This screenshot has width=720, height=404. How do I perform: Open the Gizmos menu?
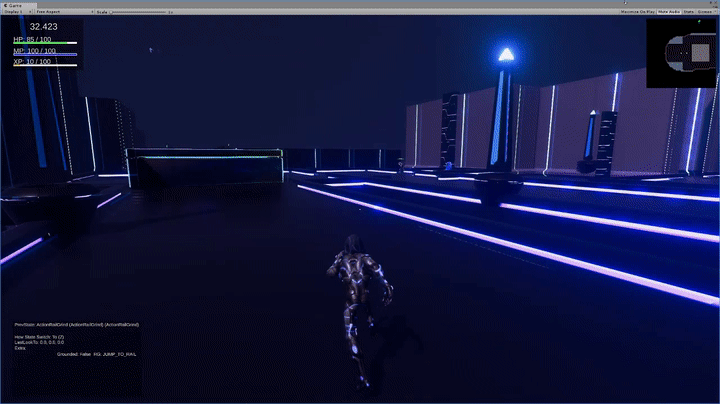(708, 12)
